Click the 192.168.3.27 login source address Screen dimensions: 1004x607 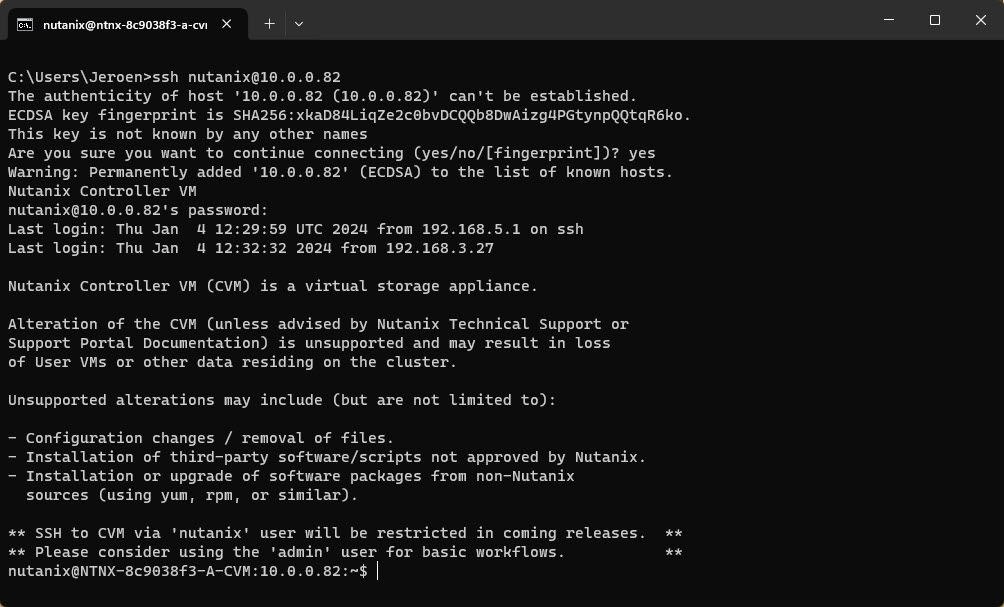click(440, 248)
